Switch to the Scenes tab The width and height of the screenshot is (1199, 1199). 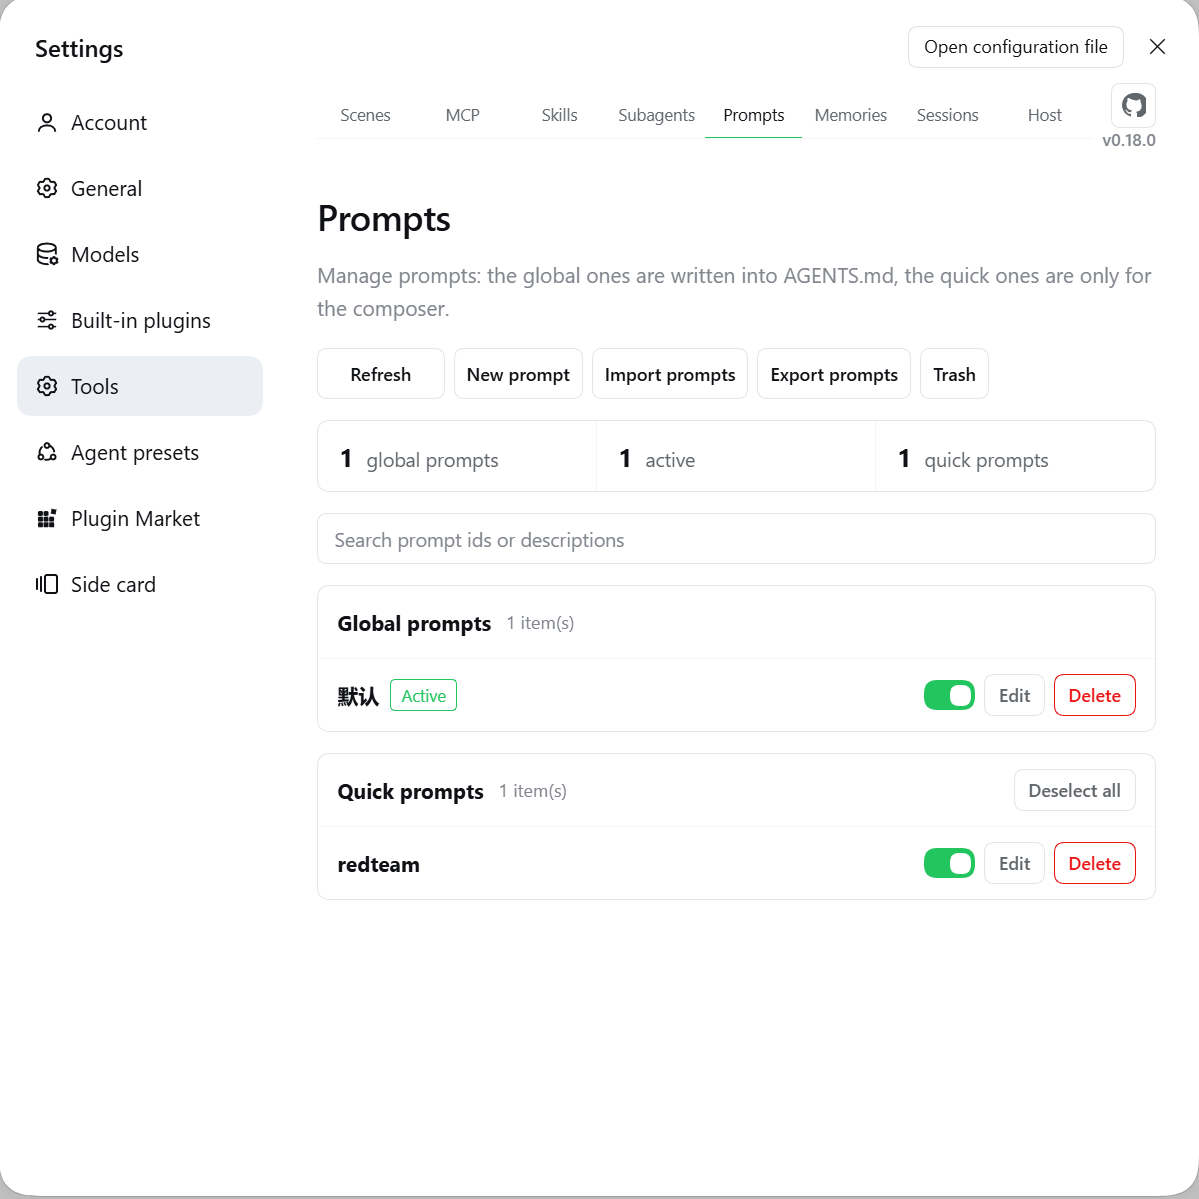pyautogui.click(x=366, y=115)
